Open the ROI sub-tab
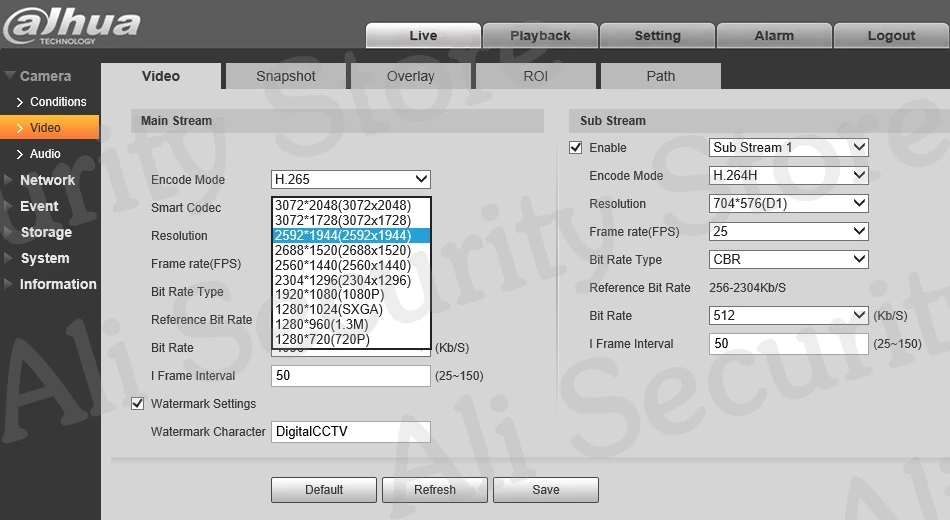The width and height of the screenshot is (950, 520). click(x=536, y=76)
